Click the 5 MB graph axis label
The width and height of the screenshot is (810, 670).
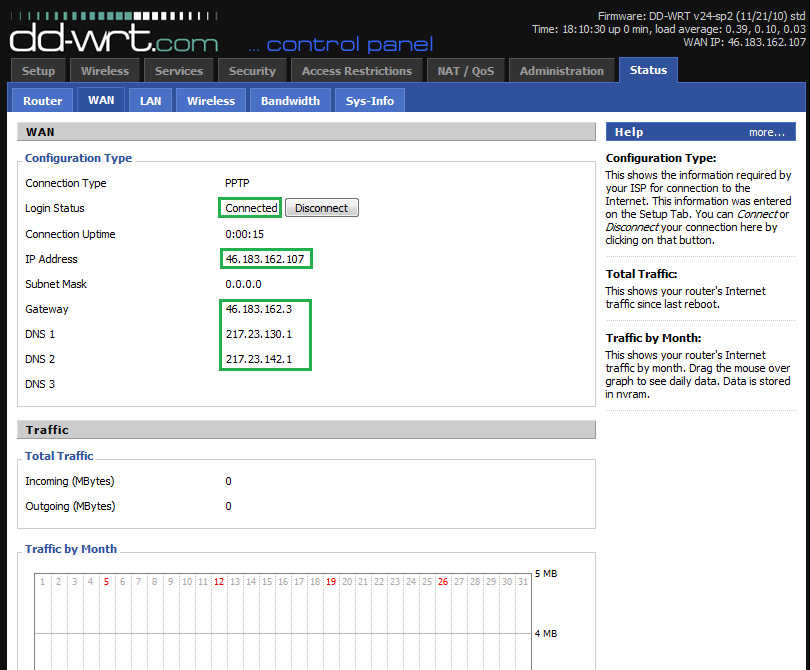click(546, 573)
